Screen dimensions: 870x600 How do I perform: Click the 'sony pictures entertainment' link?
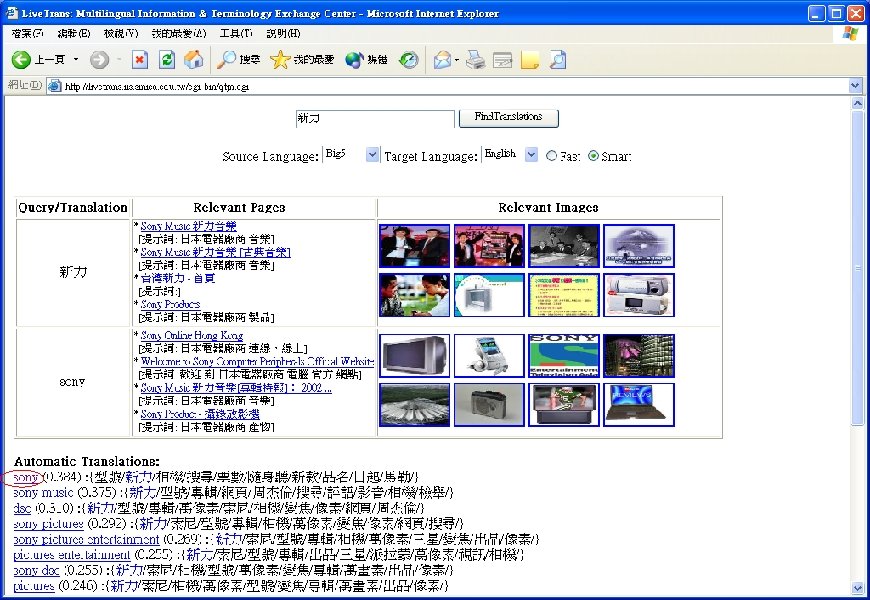pos(86,539)
